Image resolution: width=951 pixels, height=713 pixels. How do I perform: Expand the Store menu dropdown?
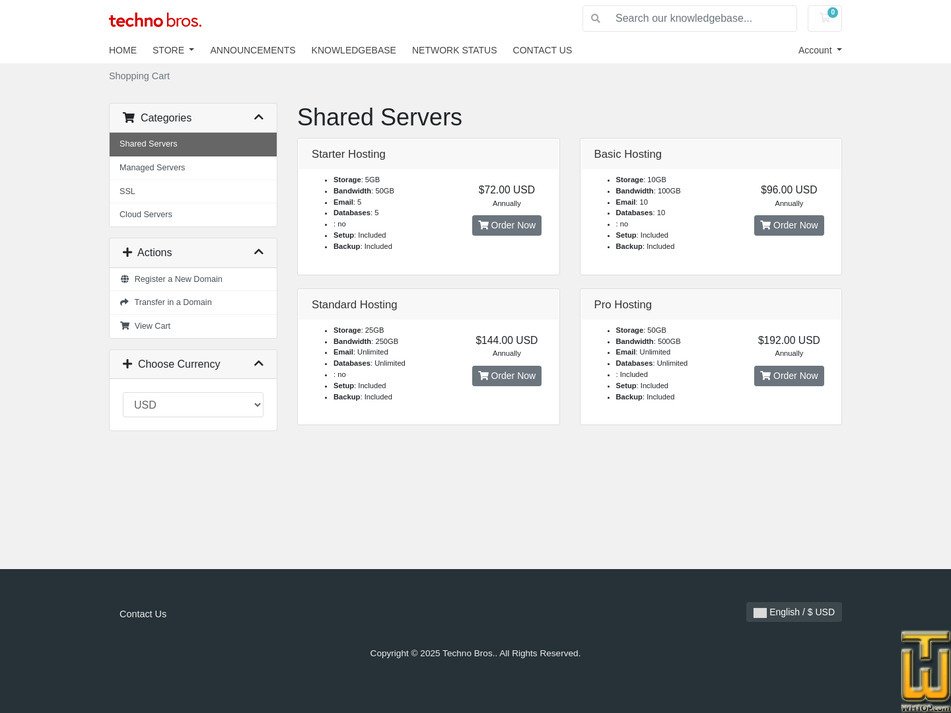click(x=173, y=50)
